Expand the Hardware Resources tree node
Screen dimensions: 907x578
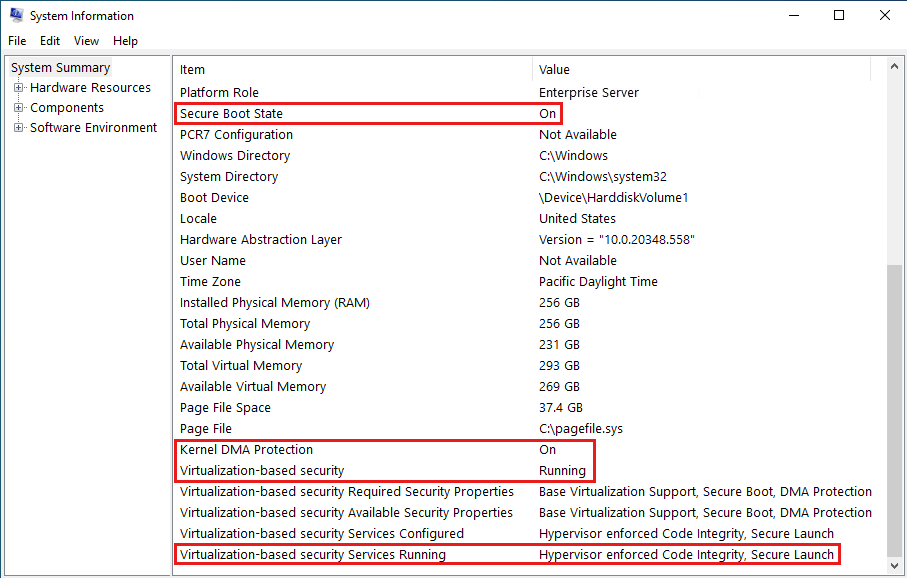tap(18, 88)
